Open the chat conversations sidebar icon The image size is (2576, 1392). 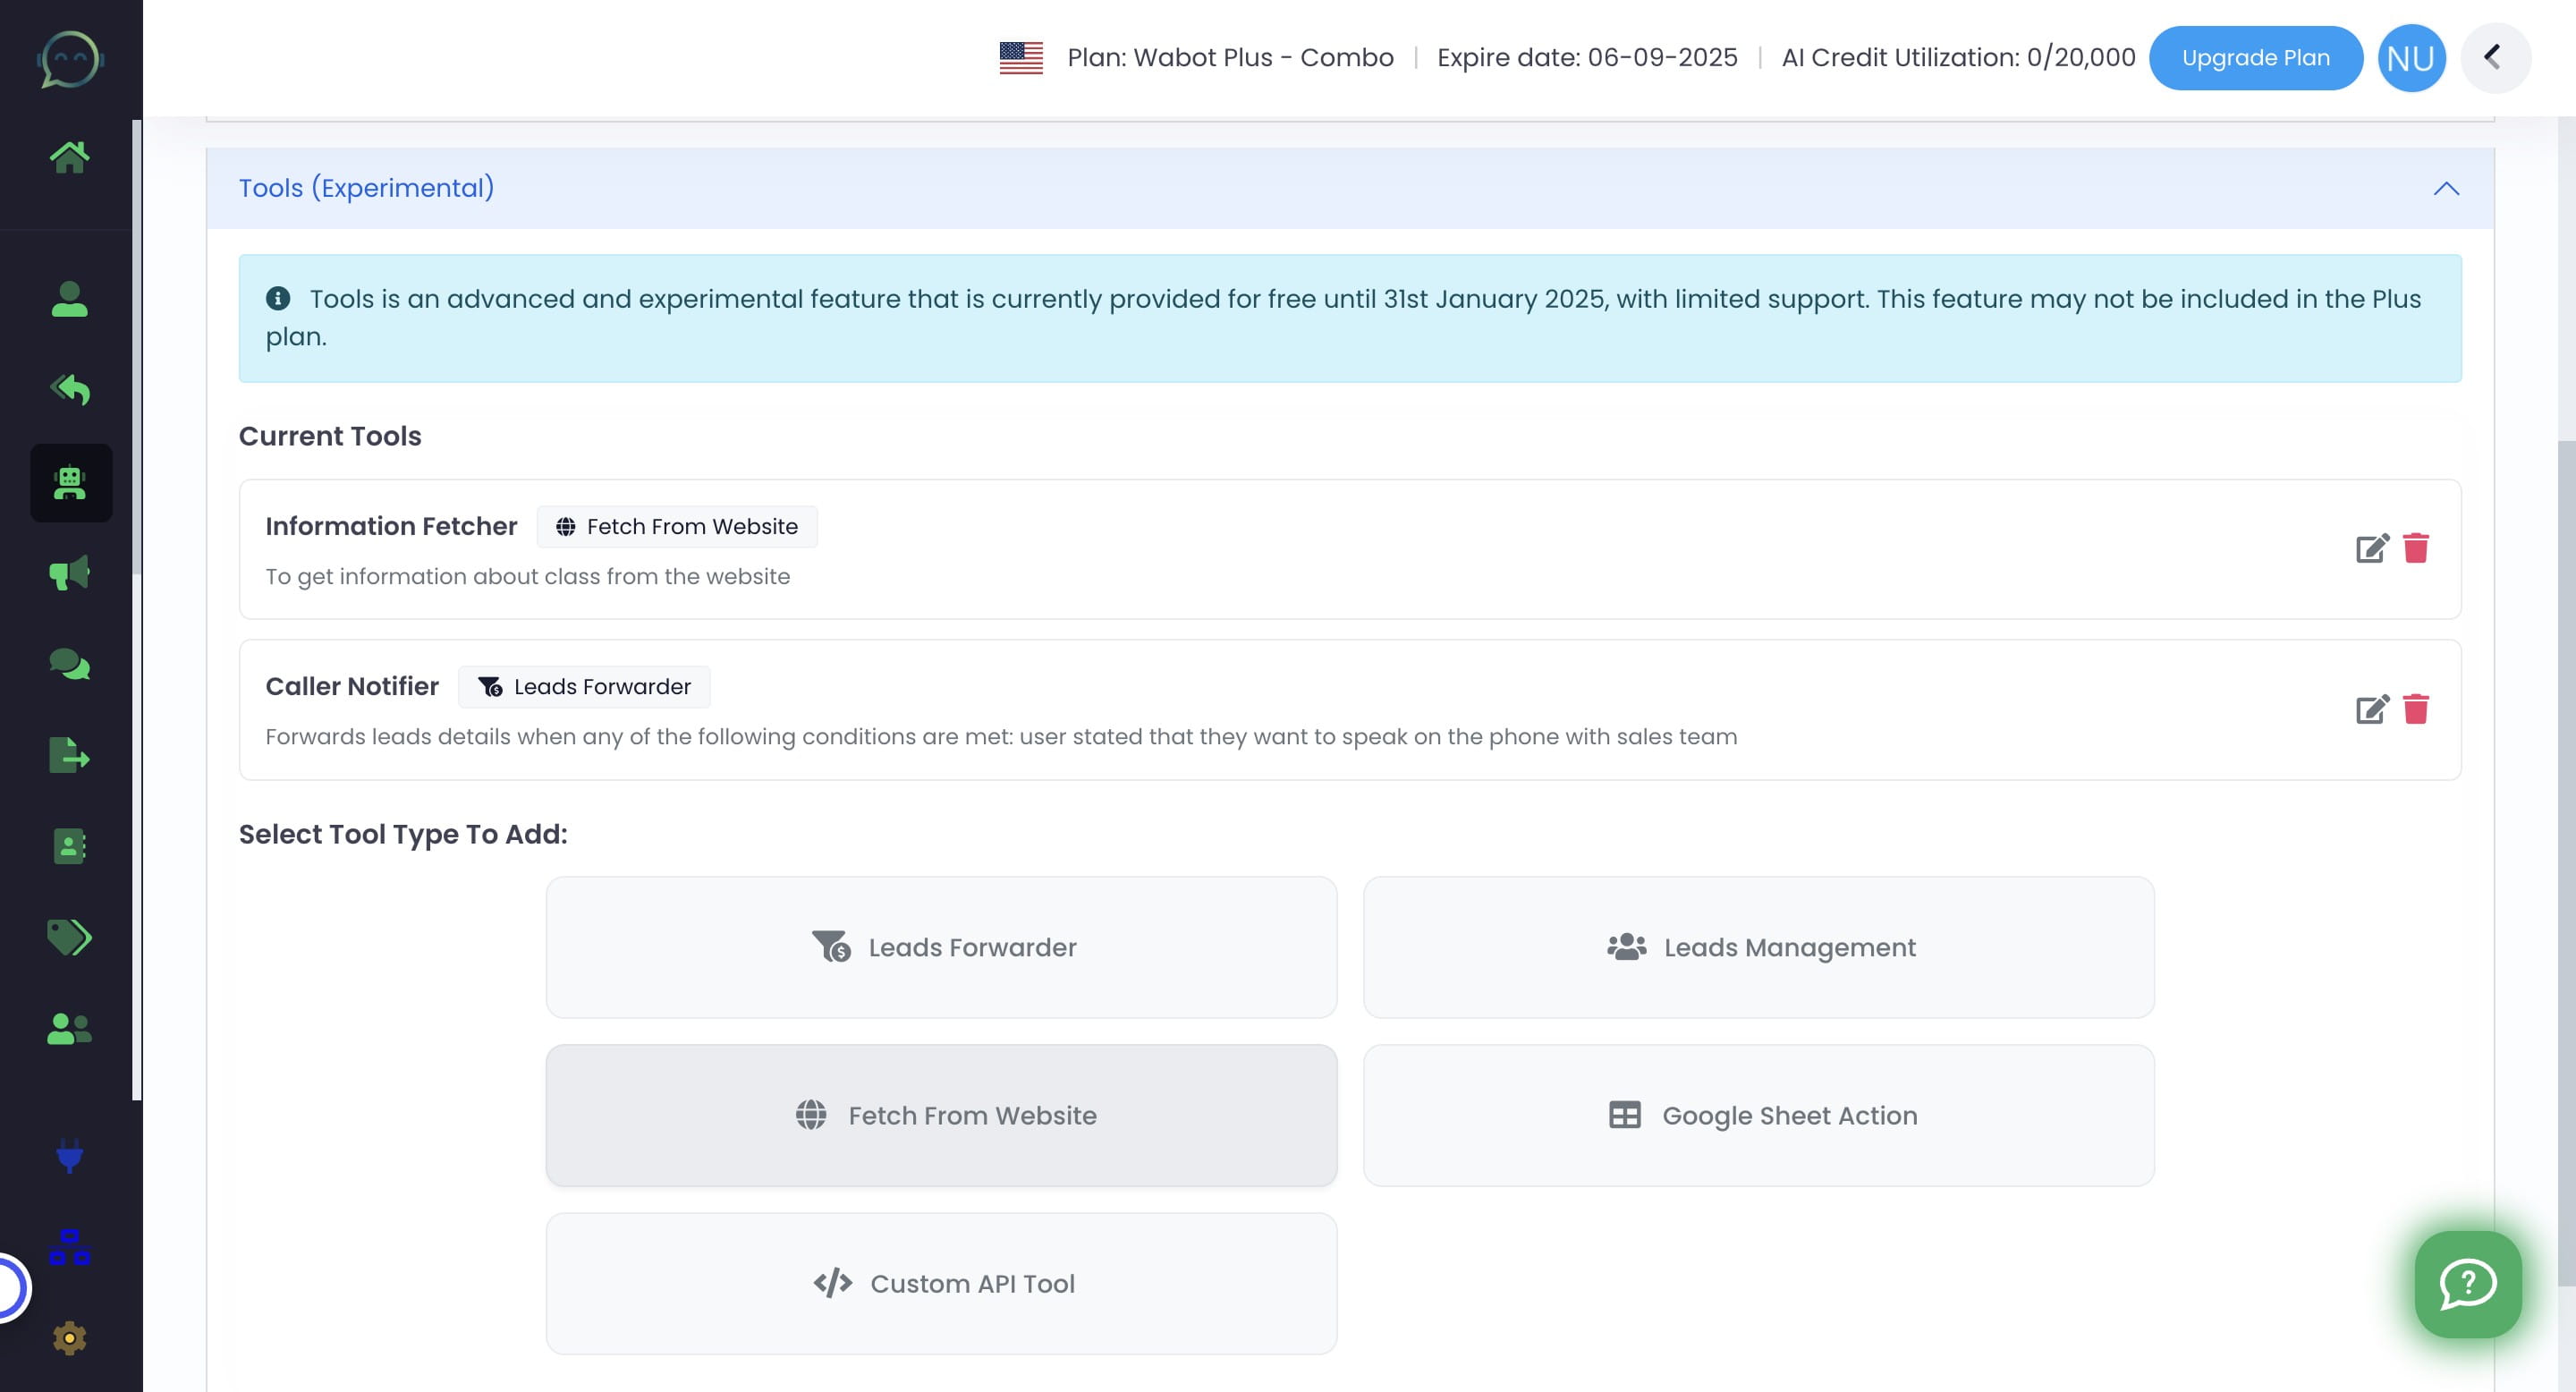[x=69, y=664]
